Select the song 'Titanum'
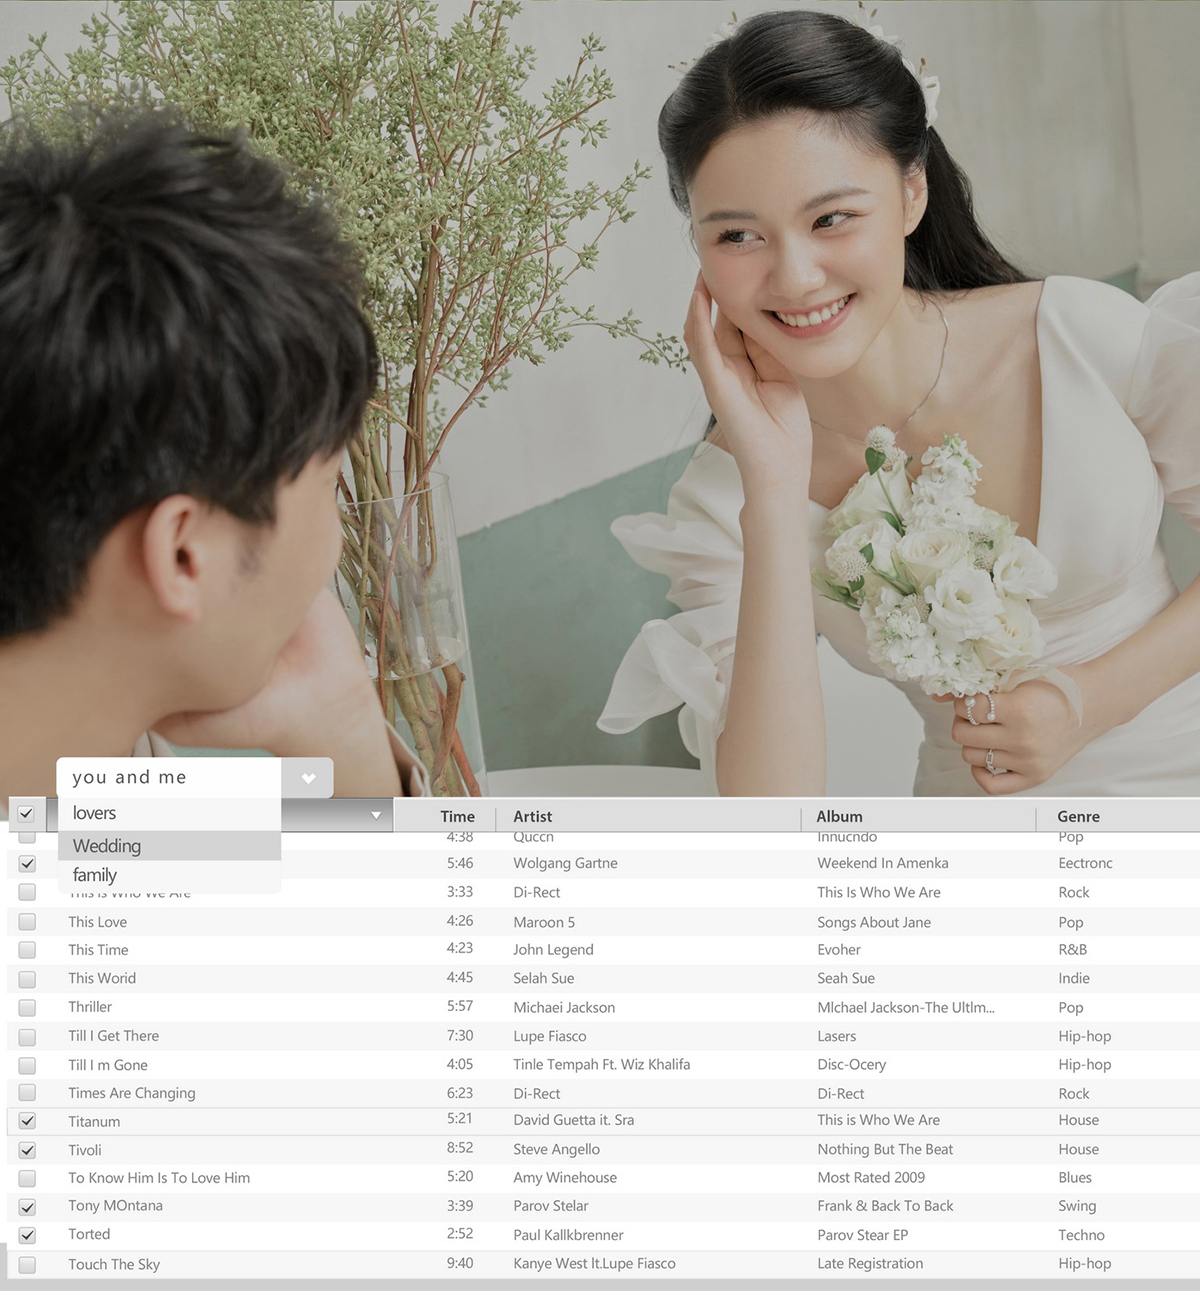Viewport: 1200px width, 1310px height. pos(94,1122)
